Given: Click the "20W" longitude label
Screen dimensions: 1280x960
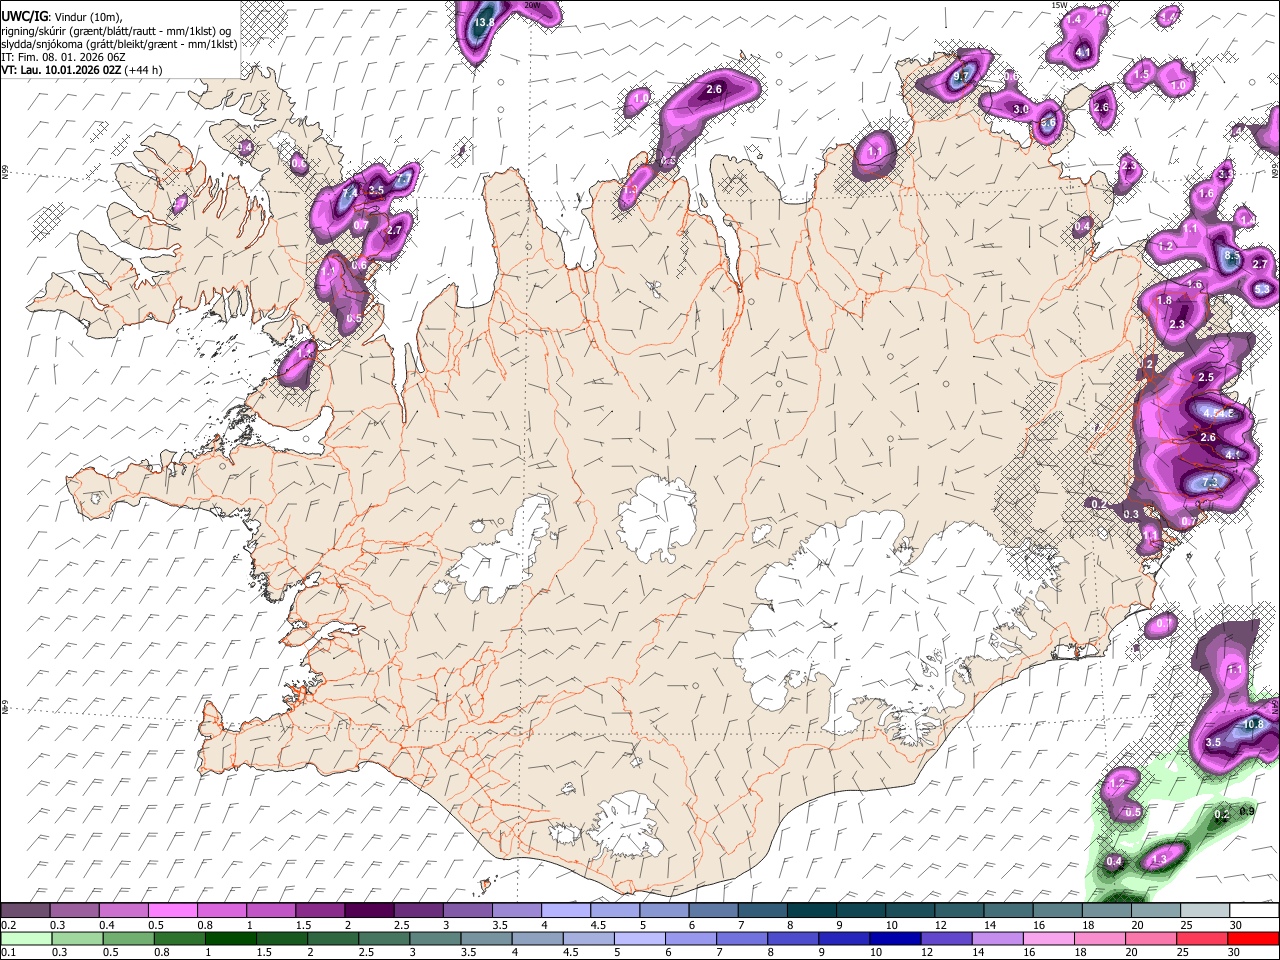Looking at the screenshot, I should [532, 5].
